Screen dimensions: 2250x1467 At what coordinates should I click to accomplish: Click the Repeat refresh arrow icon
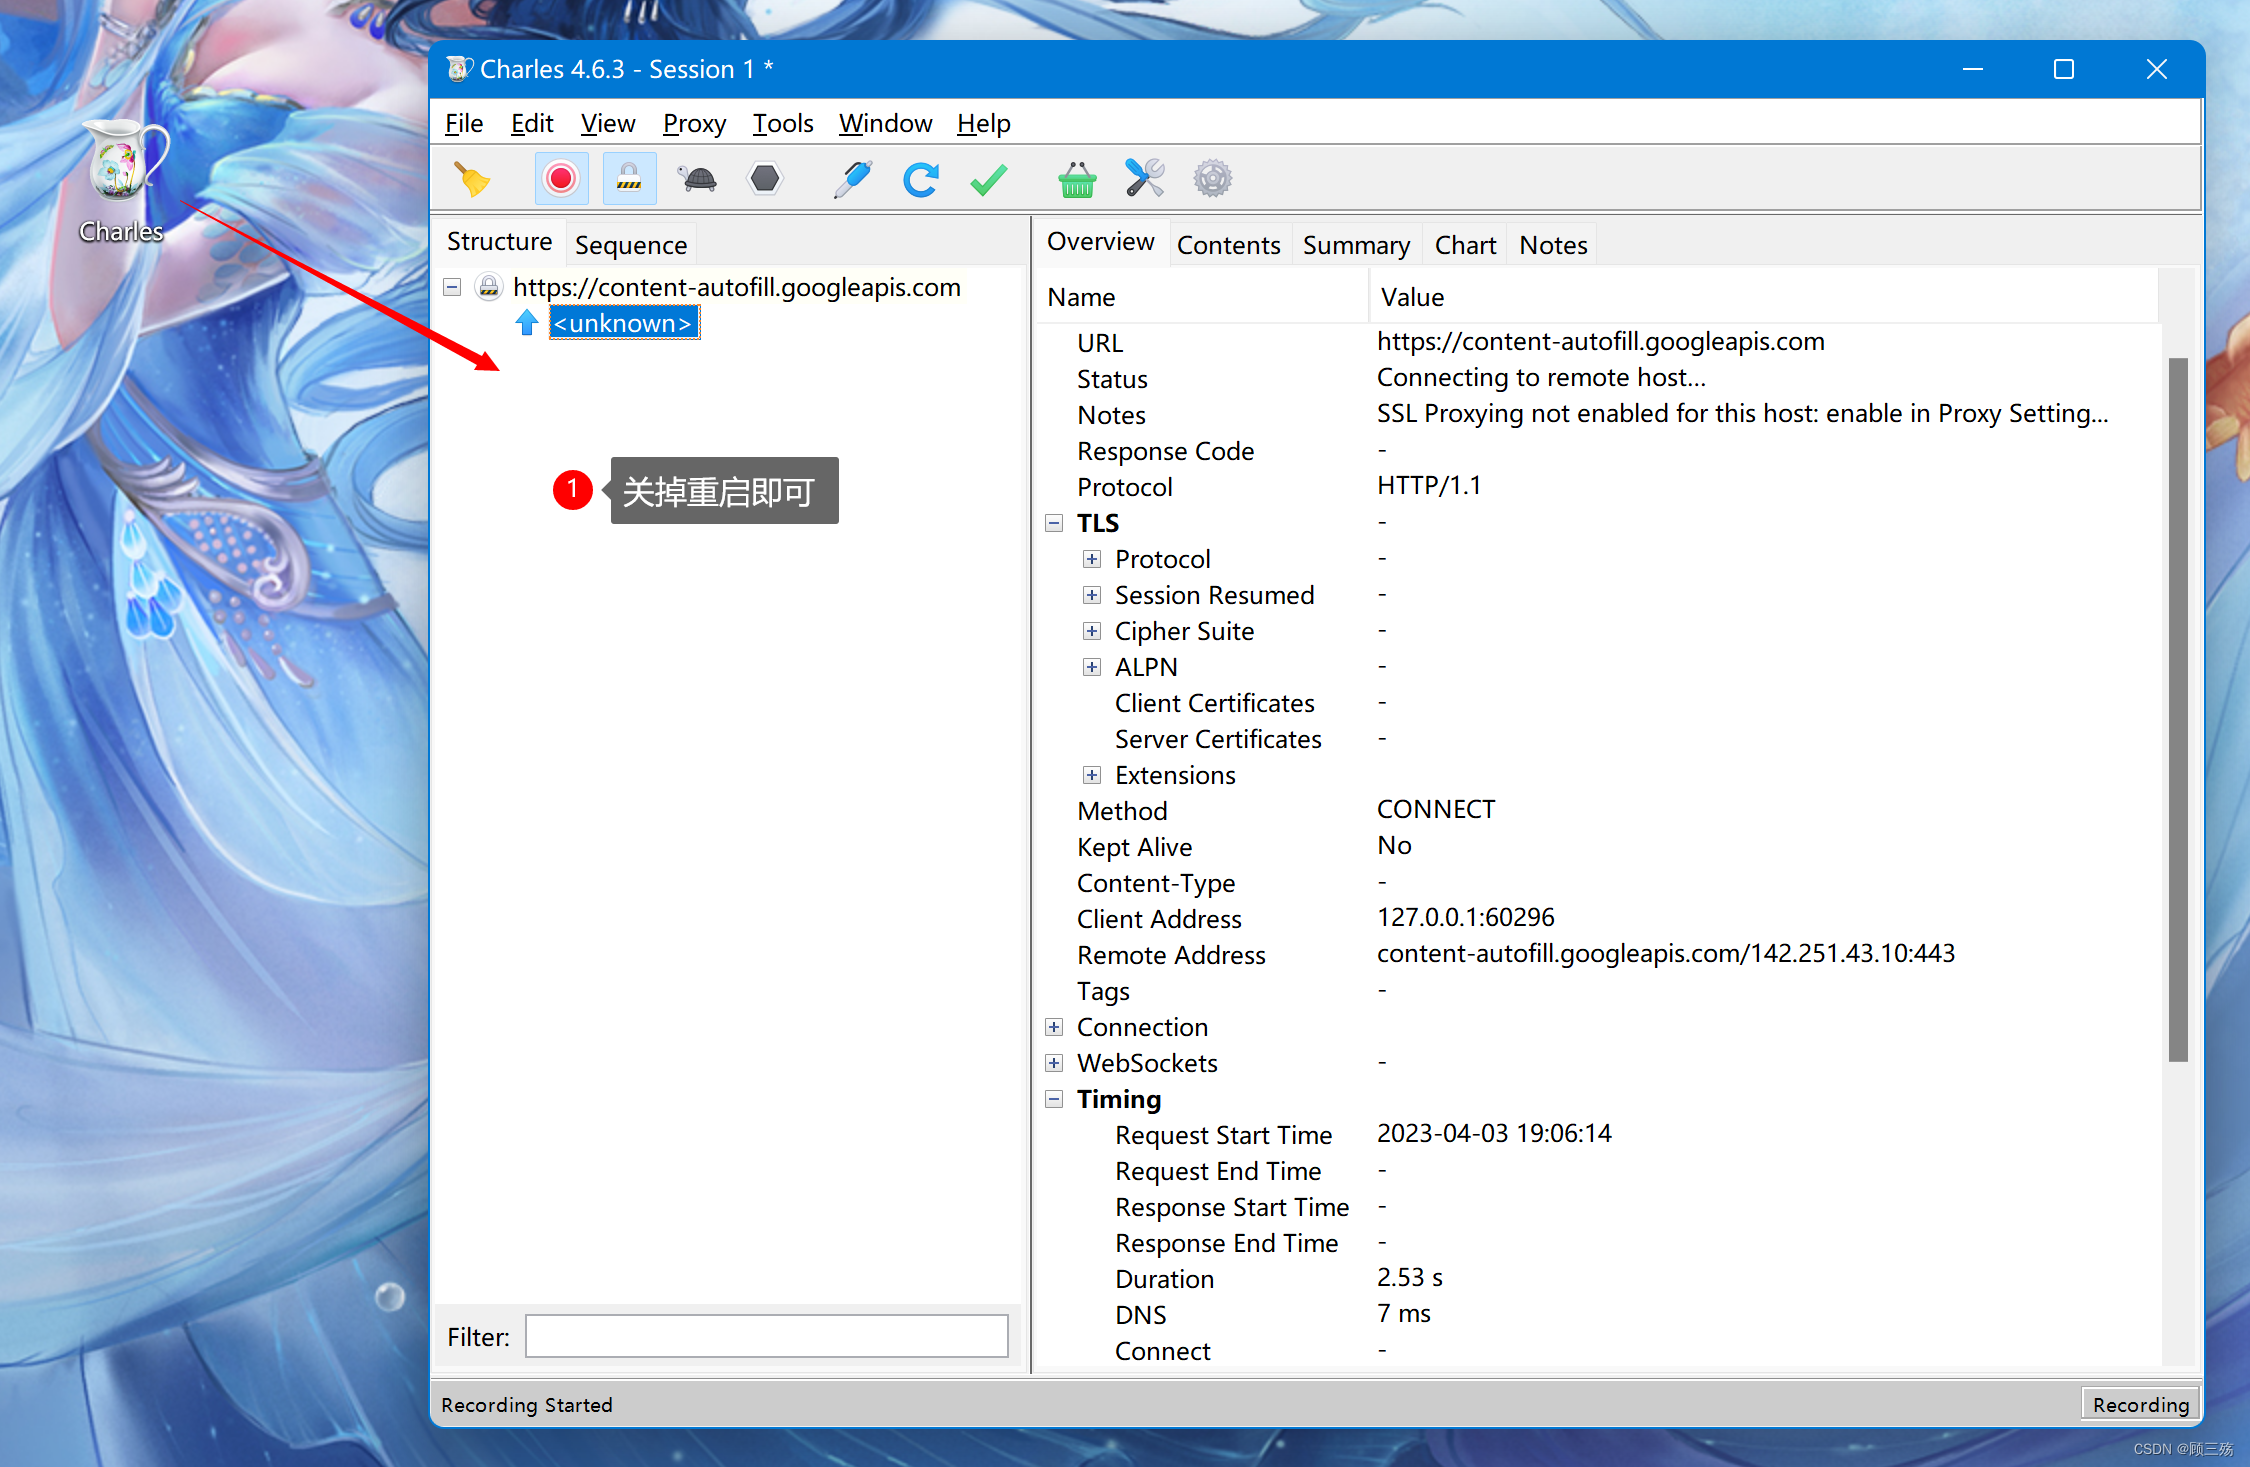pos(920,180)
